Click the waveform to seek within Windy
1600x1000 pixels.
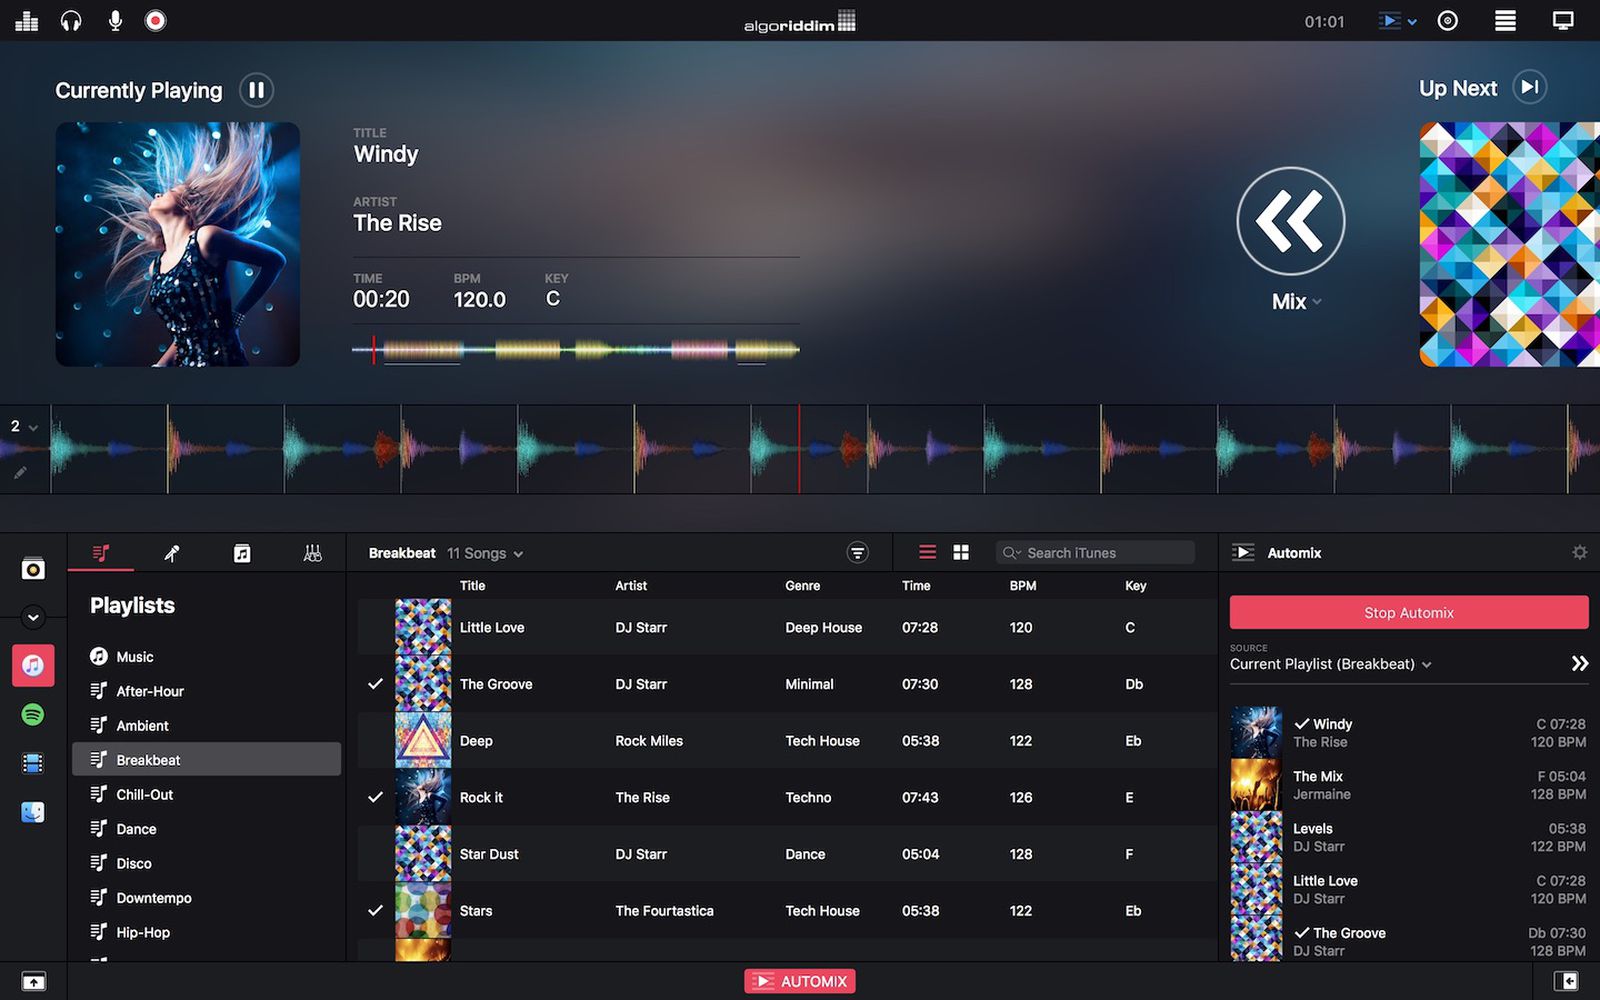point(575,350)
